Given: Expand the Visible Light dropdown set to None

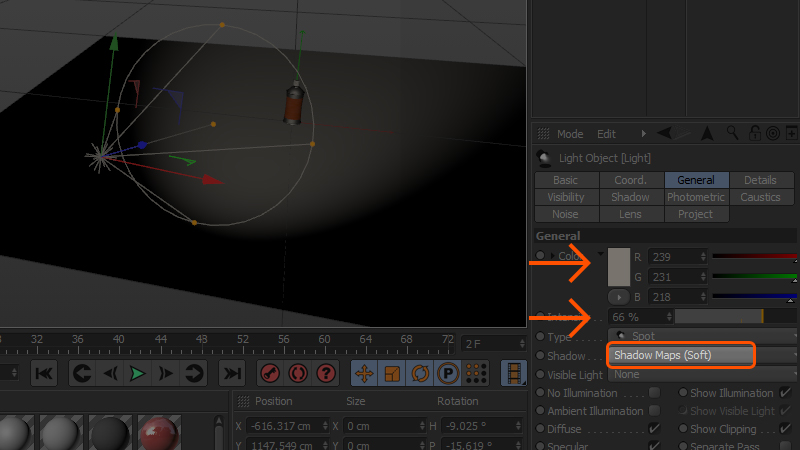Looking at the screenshot, I should coord(702,374).
